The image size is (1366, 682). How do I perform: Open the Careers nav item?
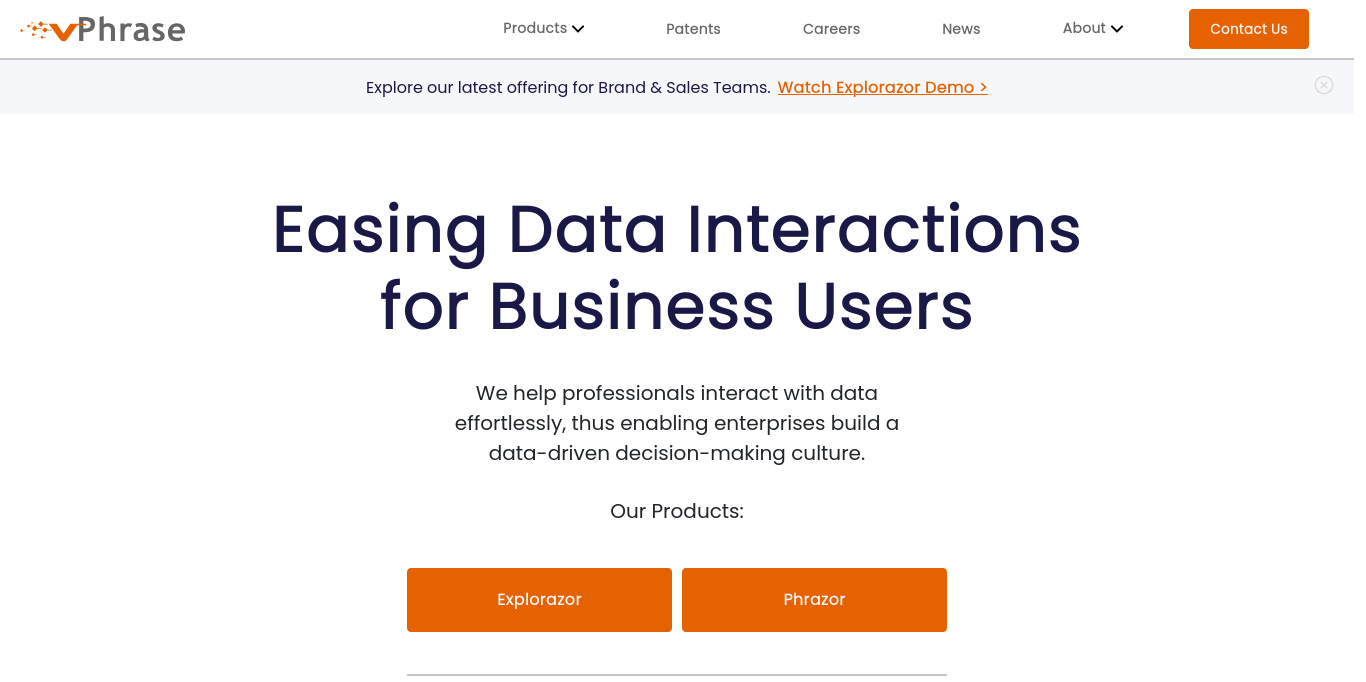(831, 29)
